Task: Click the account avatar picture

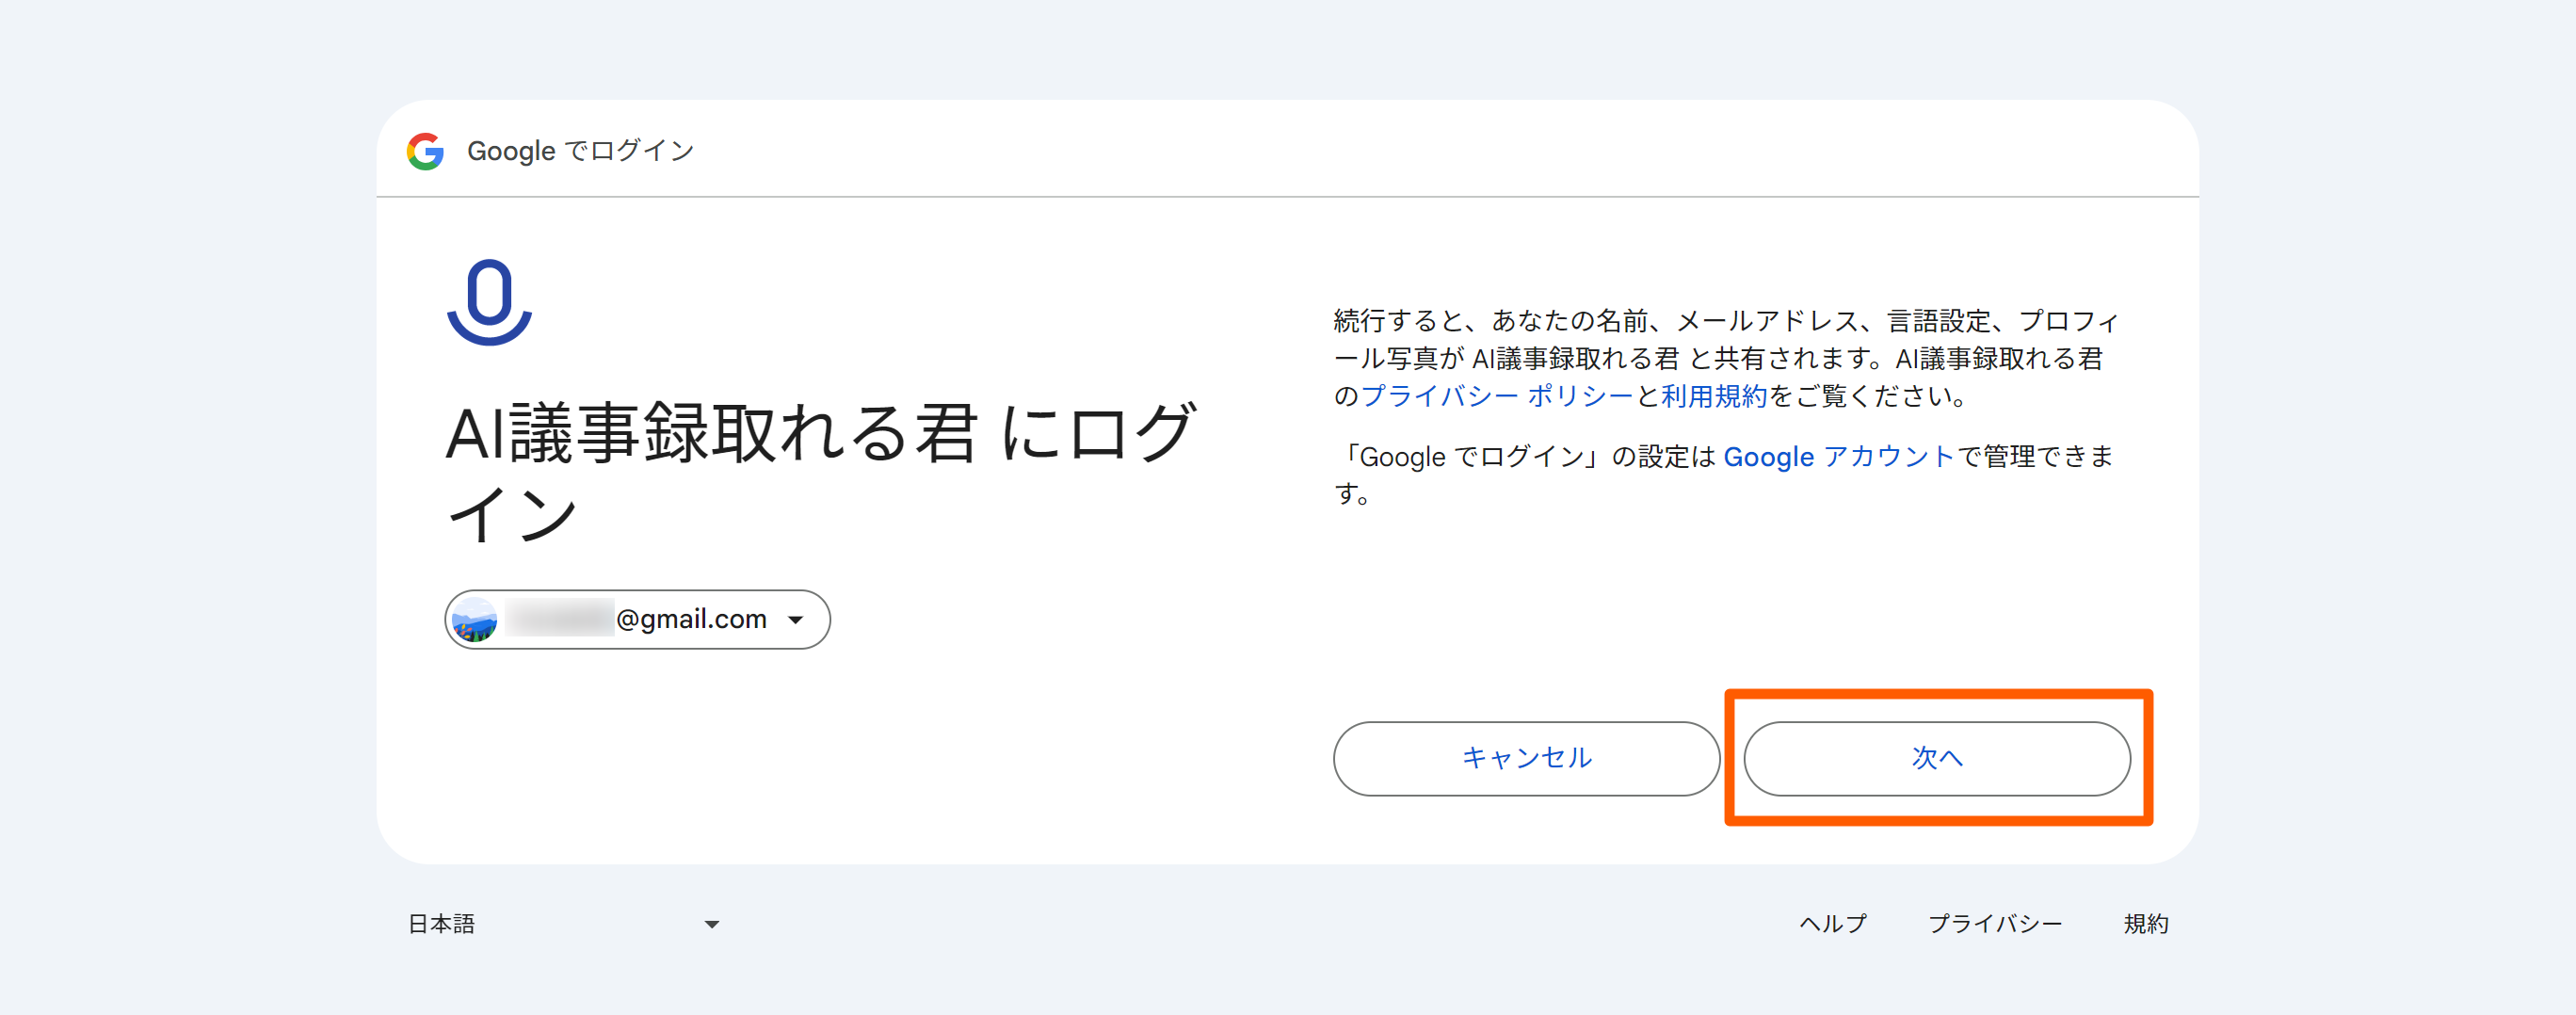Action: (475, 620)
